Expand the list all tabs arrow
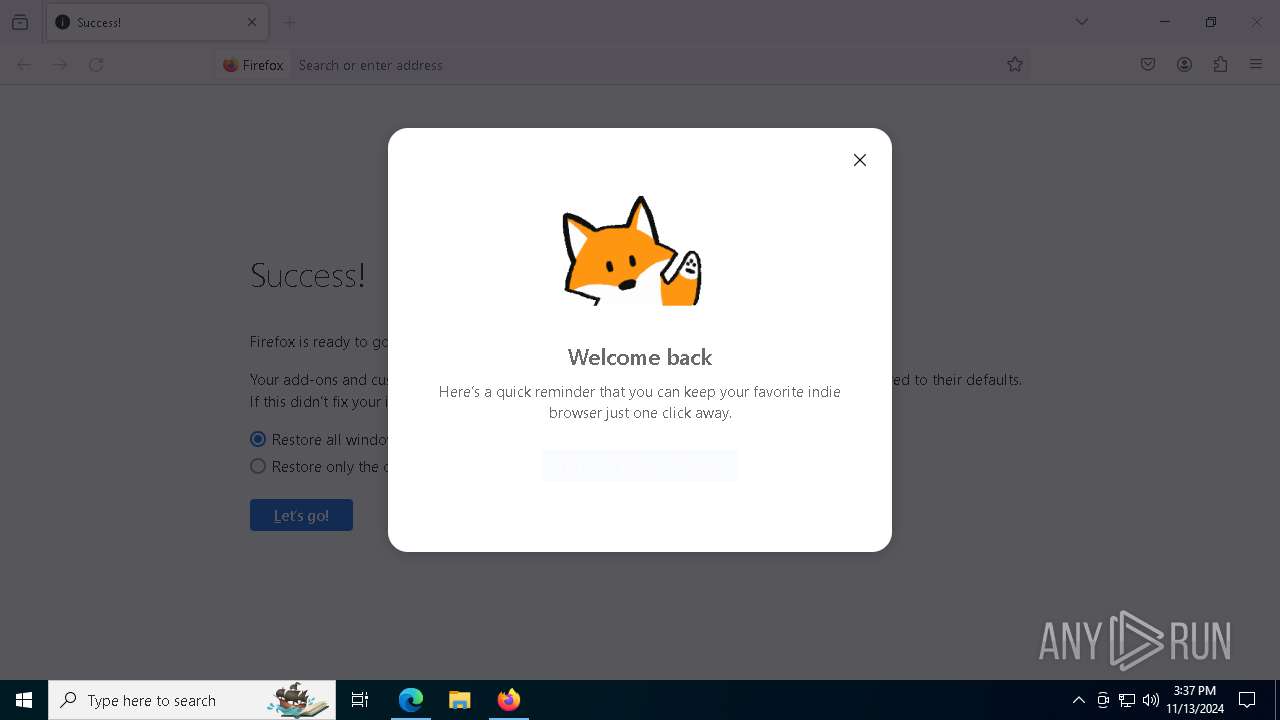The image size is (1280, 720). (x=1082, y=22)
